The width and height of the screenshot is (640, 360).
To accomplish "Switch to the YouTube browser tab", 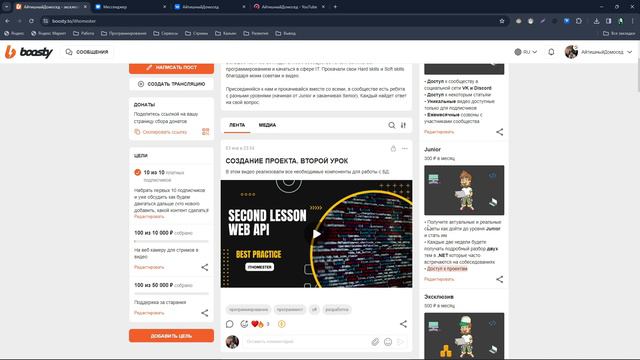I will [x=289, y=7].
